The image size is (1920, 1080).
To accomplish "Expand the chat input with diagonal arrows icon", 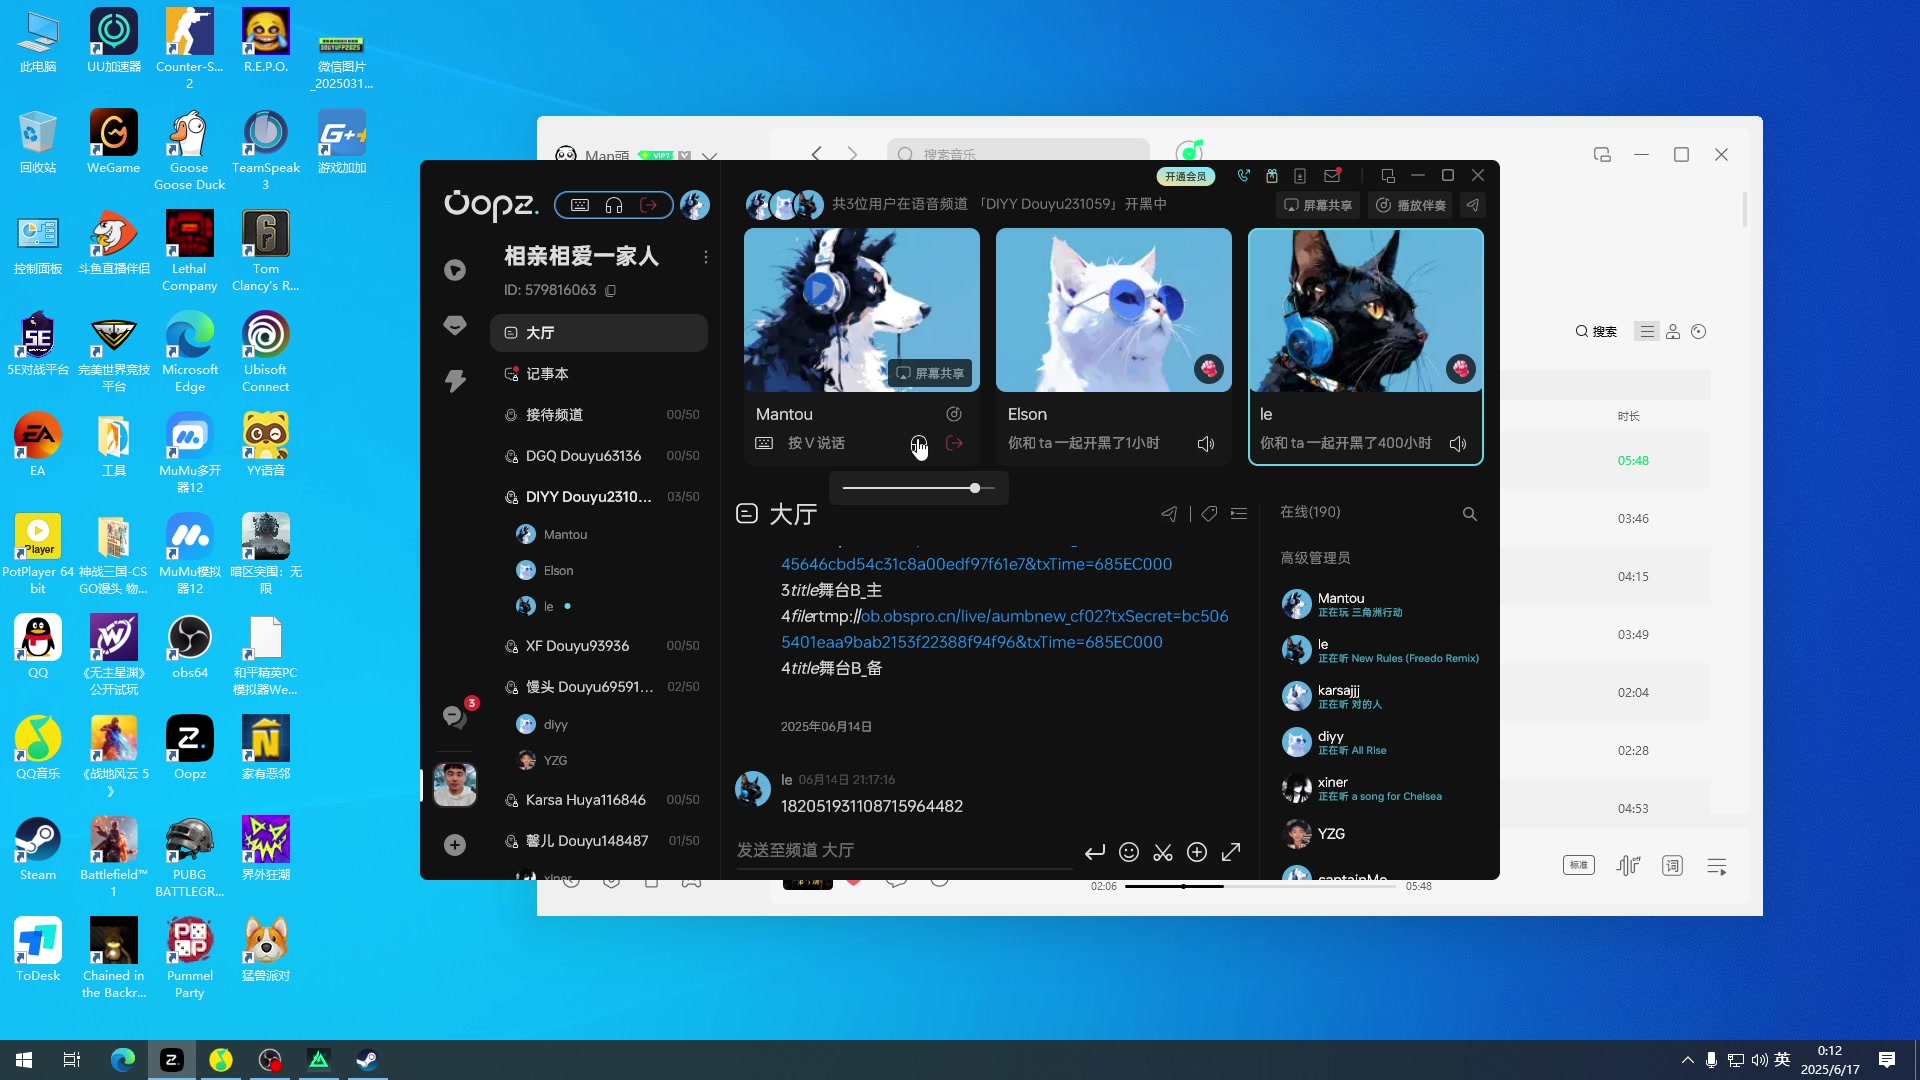I will click(1231, 852).
